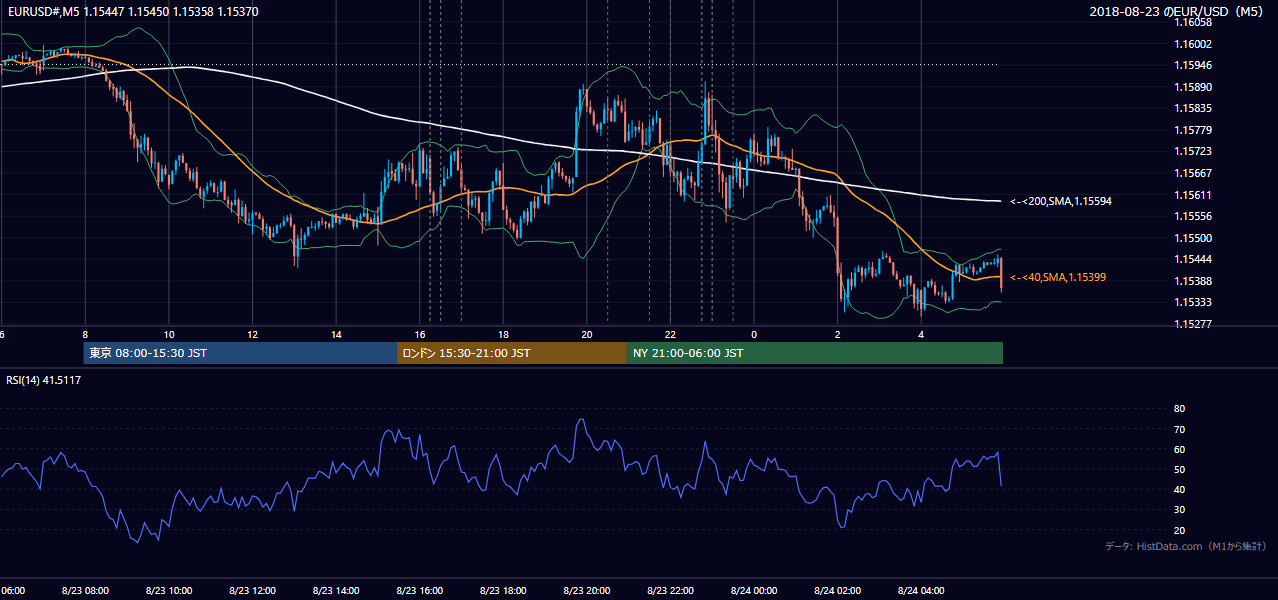
Task: Click the 8/23 22:00 date axis label
Action: 670,590
